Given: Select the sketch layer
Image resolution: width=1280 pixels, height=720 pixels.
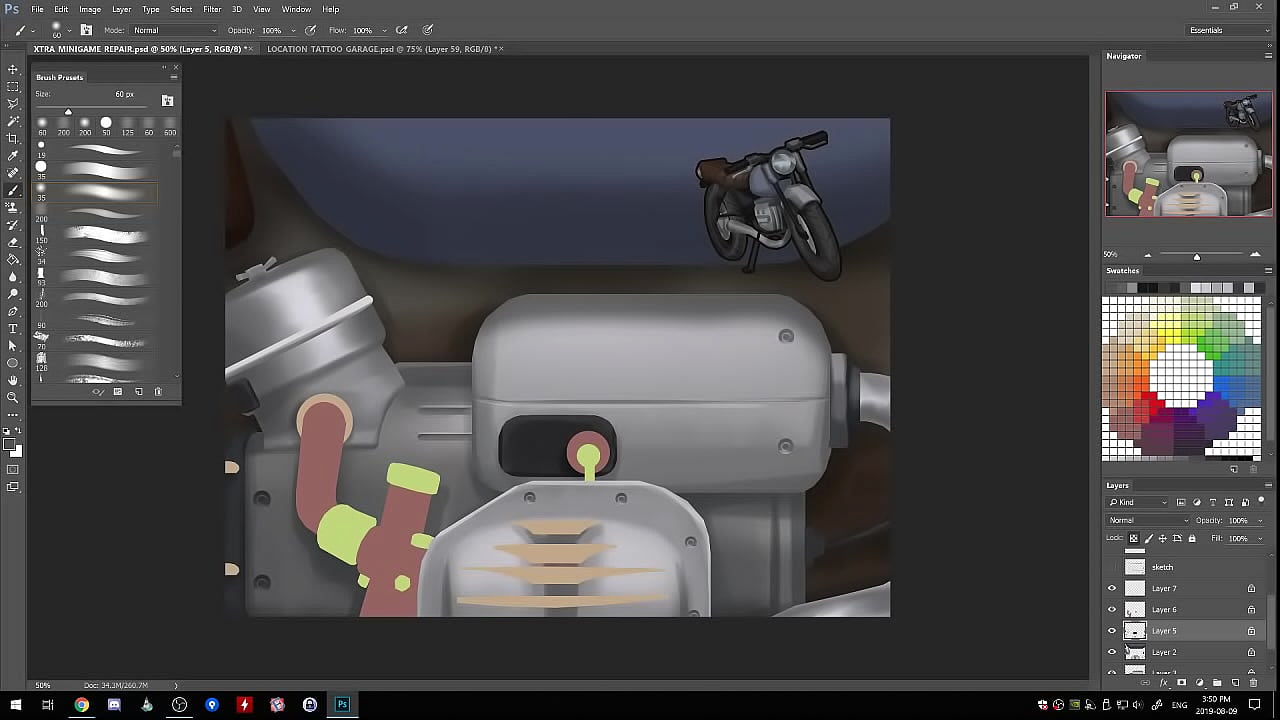Looking at the screenshot, I should tap(1162, 567).
